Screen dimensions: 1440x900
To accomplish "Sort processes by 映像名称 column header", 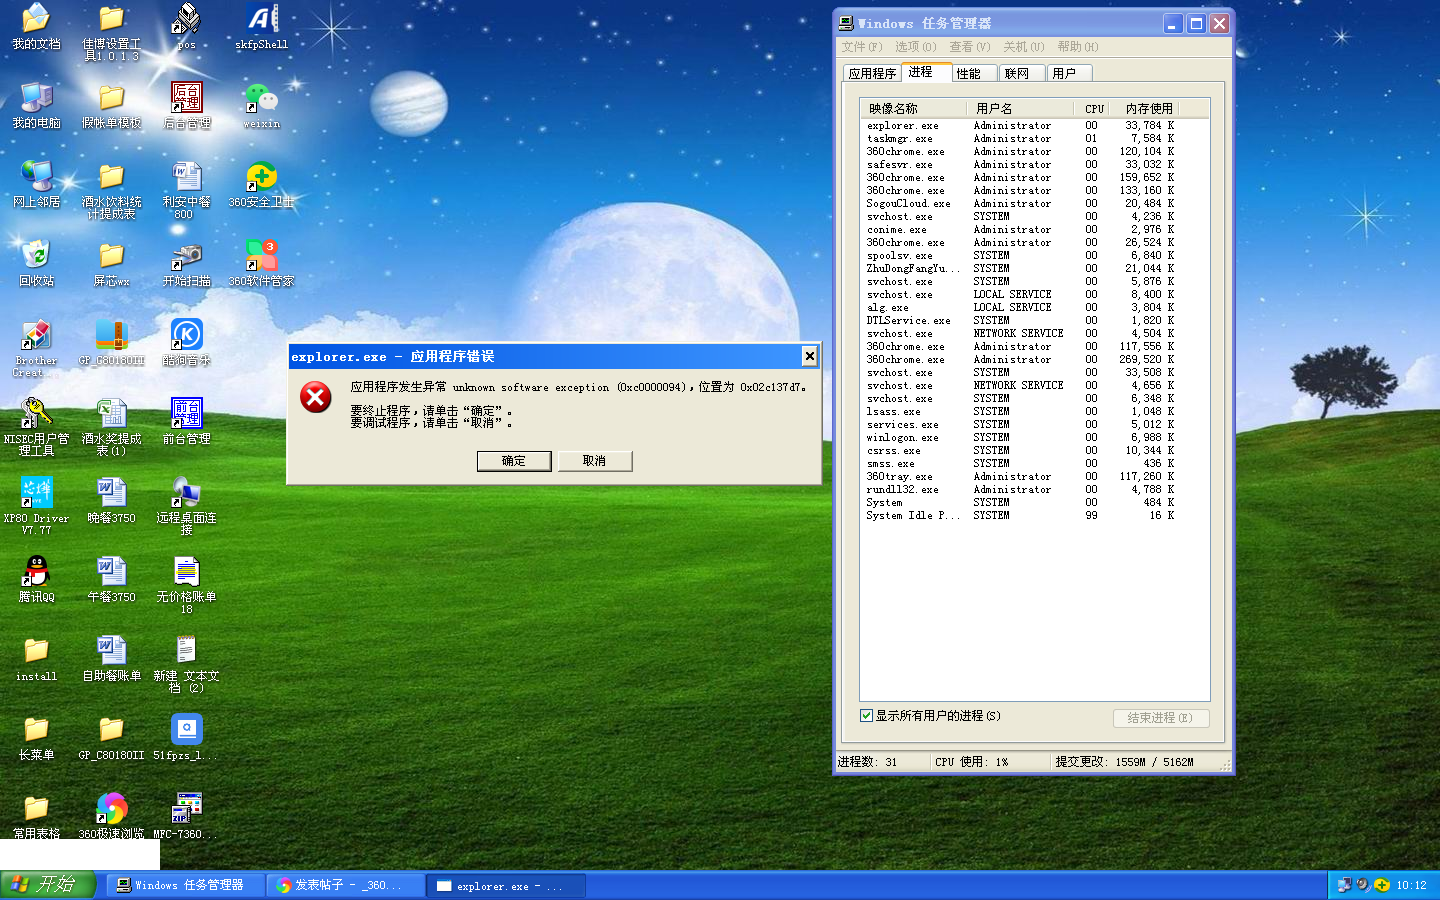I will tap(913, 108).
